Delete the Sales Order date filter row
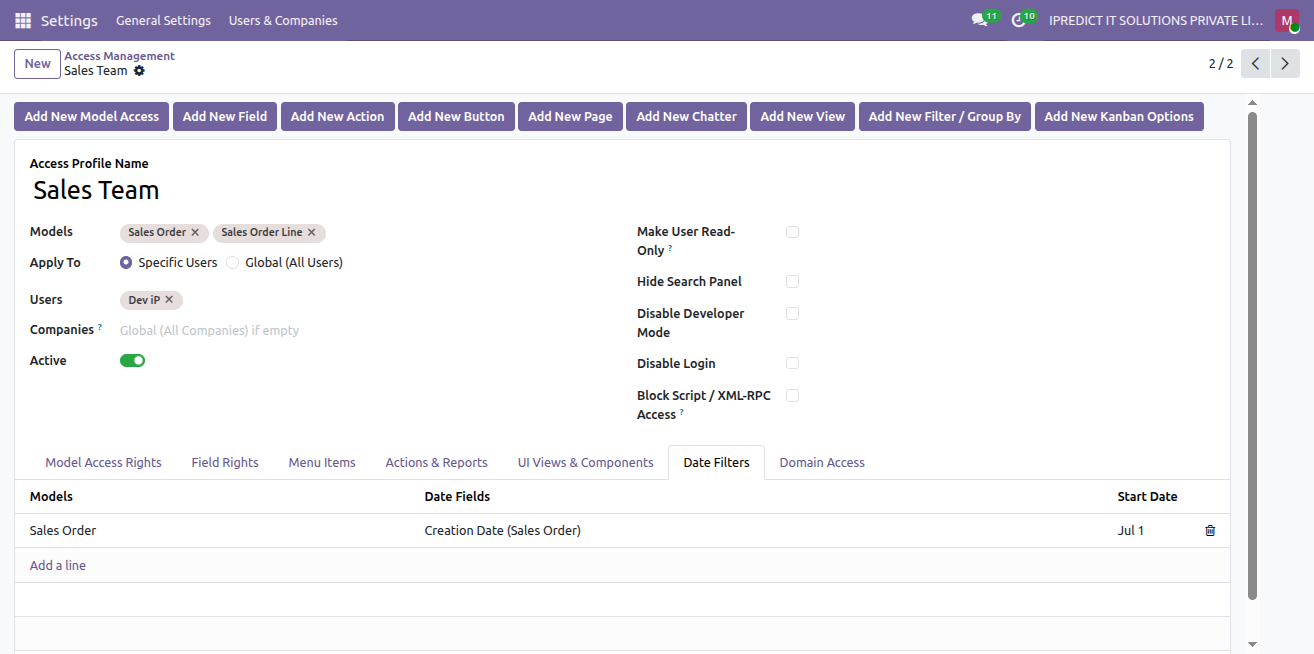 click(x=1210, y=531)
